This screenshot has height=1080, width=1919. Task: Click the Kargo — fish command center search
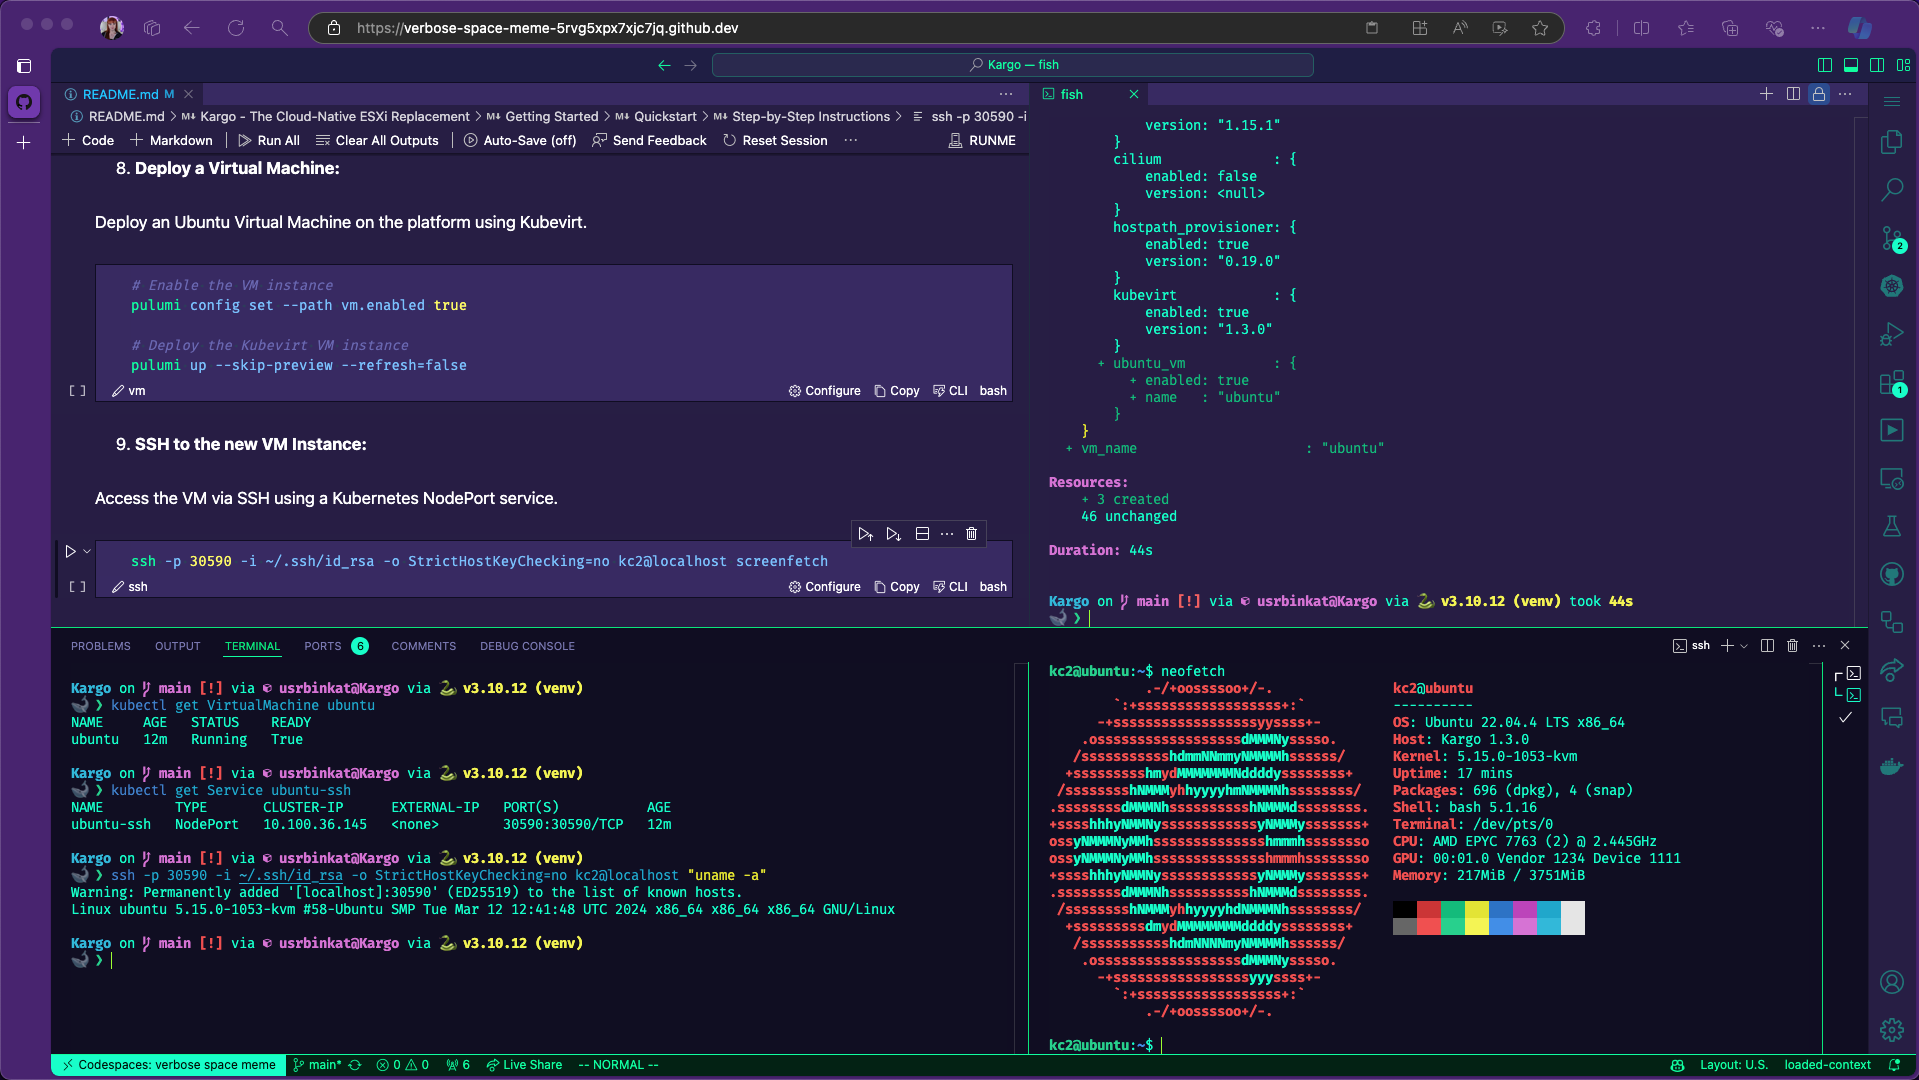pos(1012,65)
